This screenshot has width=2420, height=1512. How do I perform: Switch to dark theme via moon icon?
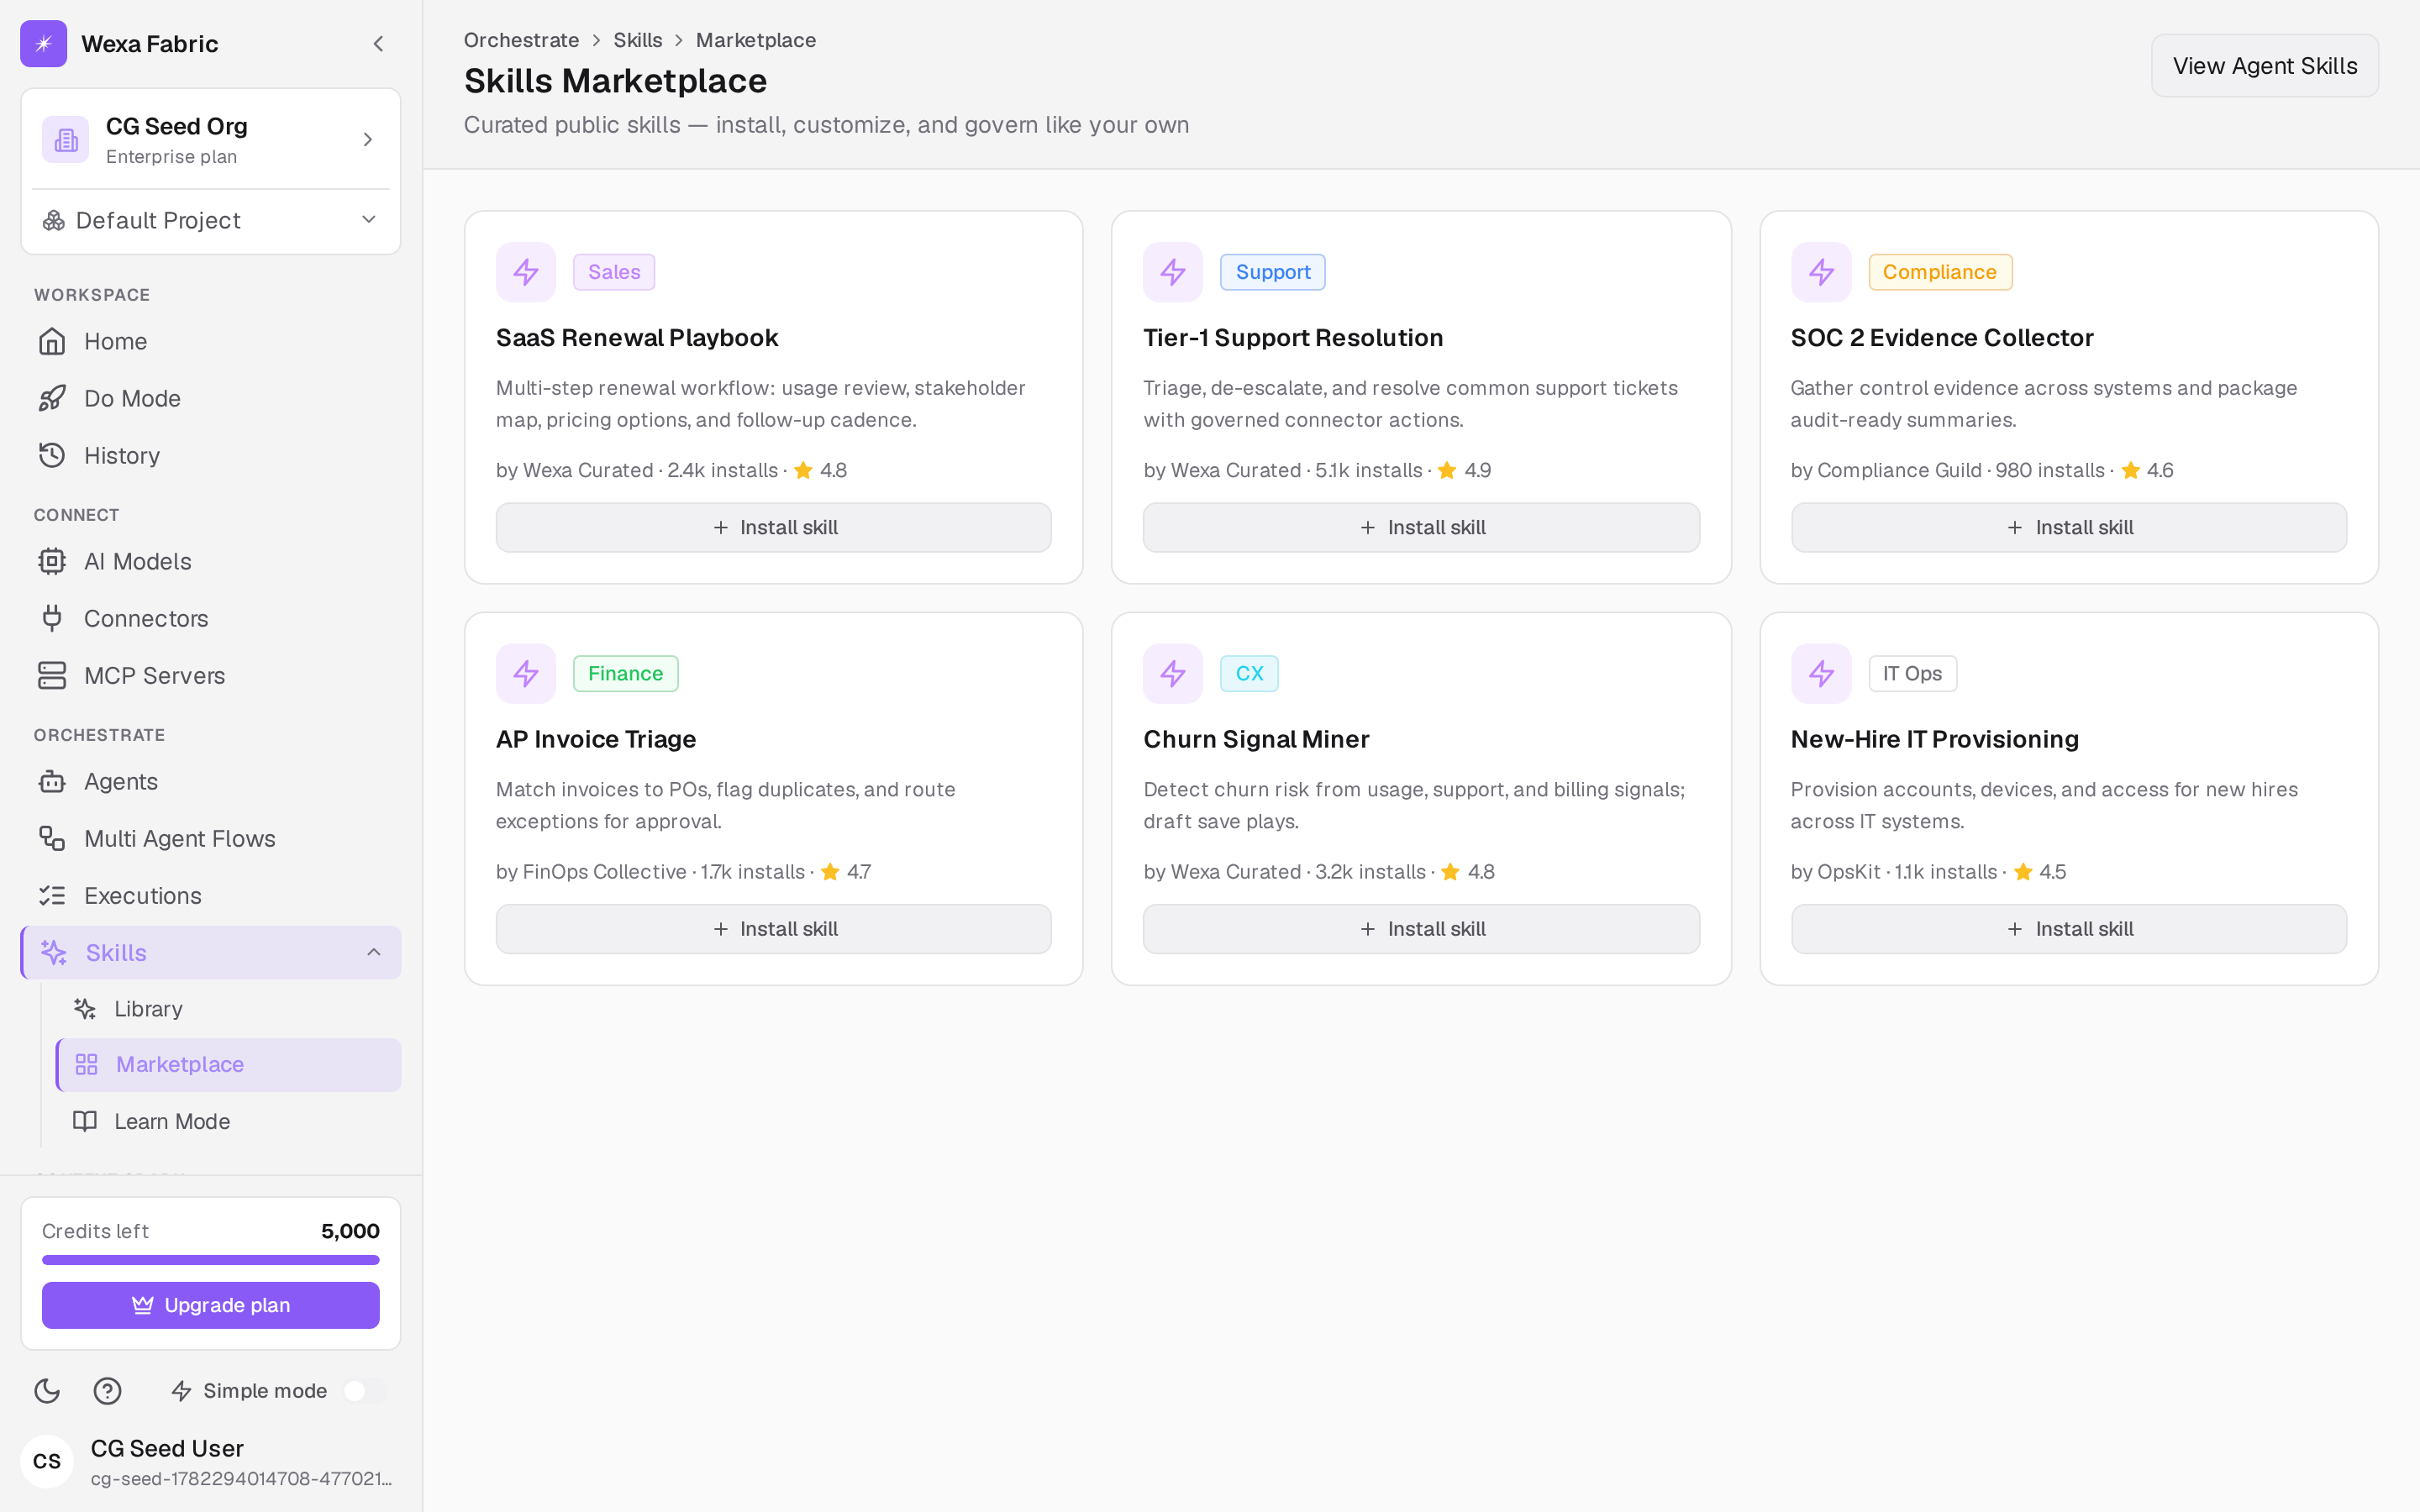(47, 1390)
